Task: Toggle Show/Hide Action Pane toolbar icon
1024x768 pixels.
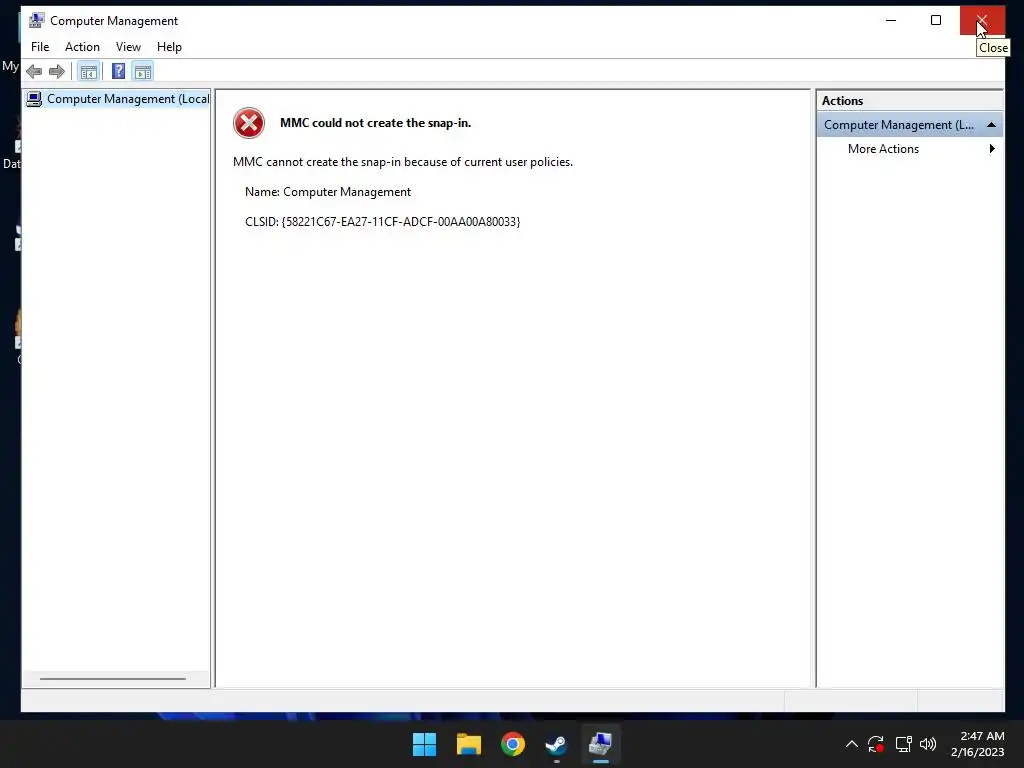Action: 143,71
